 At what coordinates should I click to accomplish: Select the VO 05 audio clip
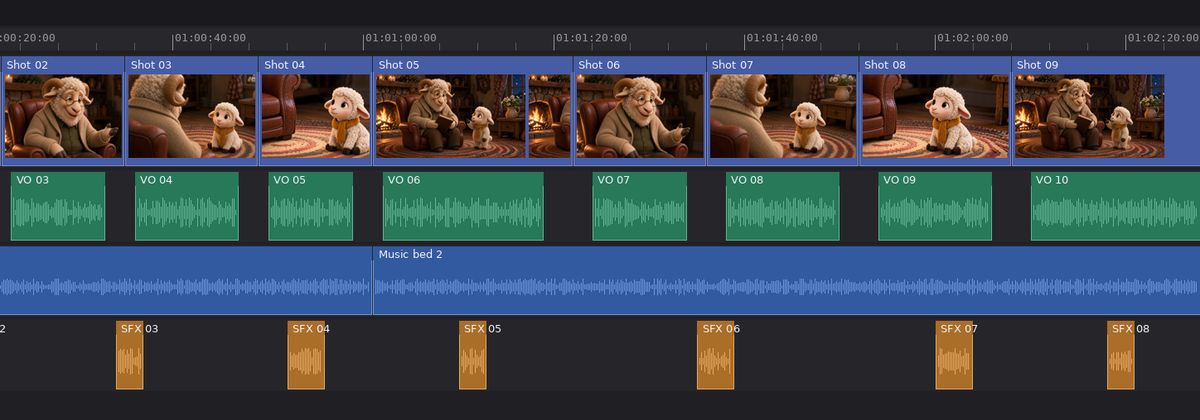point(311,206)
